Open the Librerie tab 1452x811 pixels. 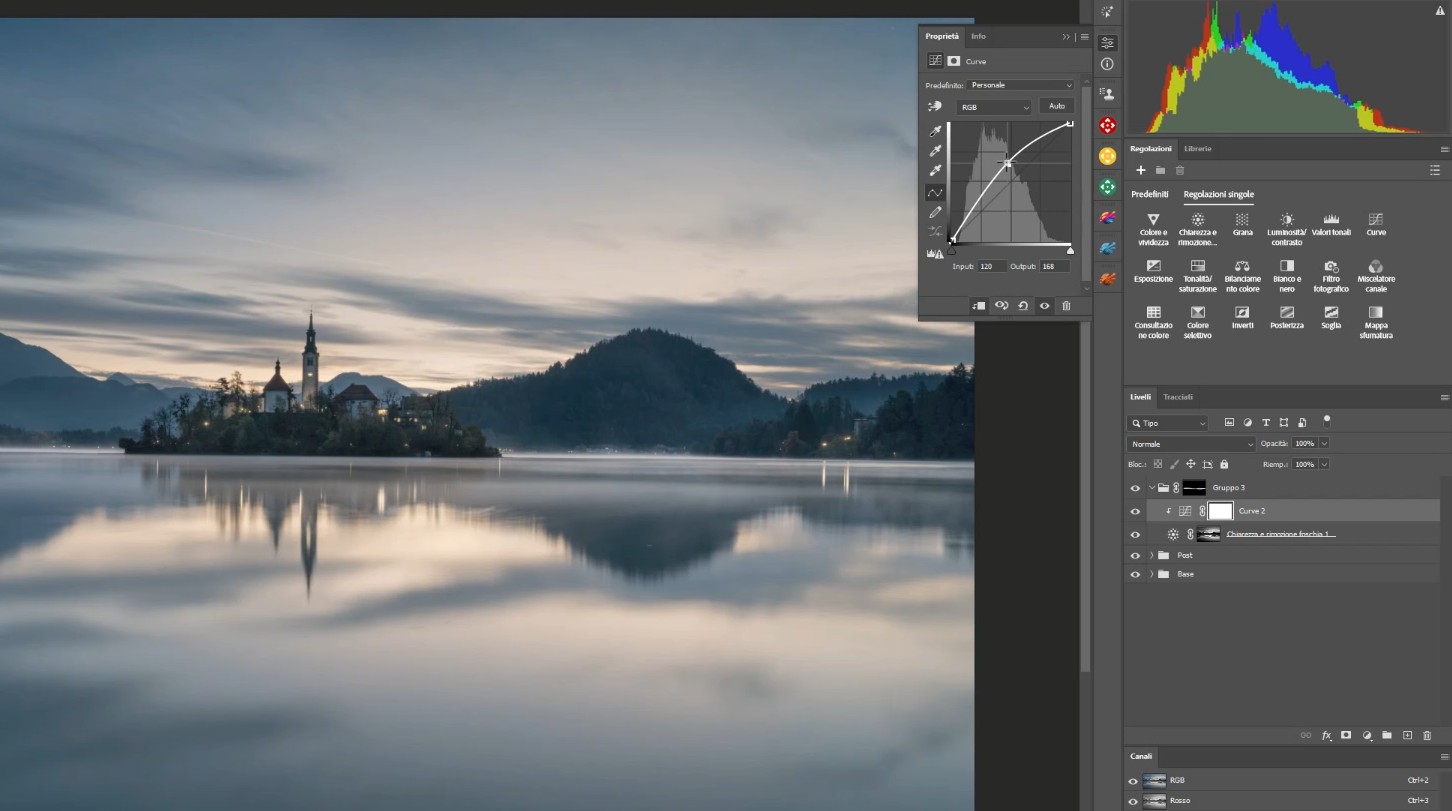pos(1197,149)
